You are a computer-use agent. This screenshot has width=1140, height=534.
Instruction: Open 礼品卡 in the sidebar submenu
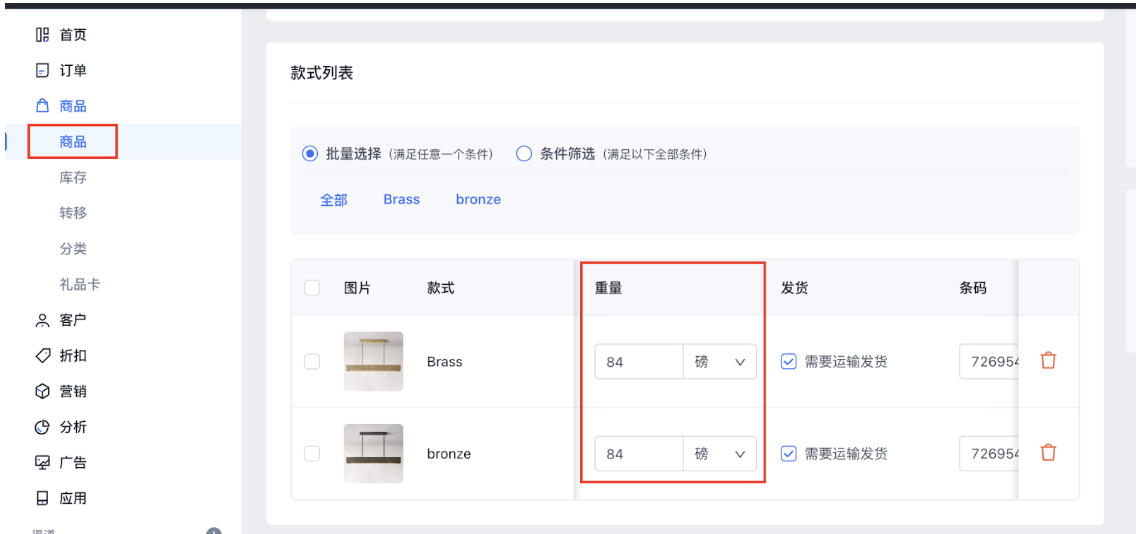(80, 284)
